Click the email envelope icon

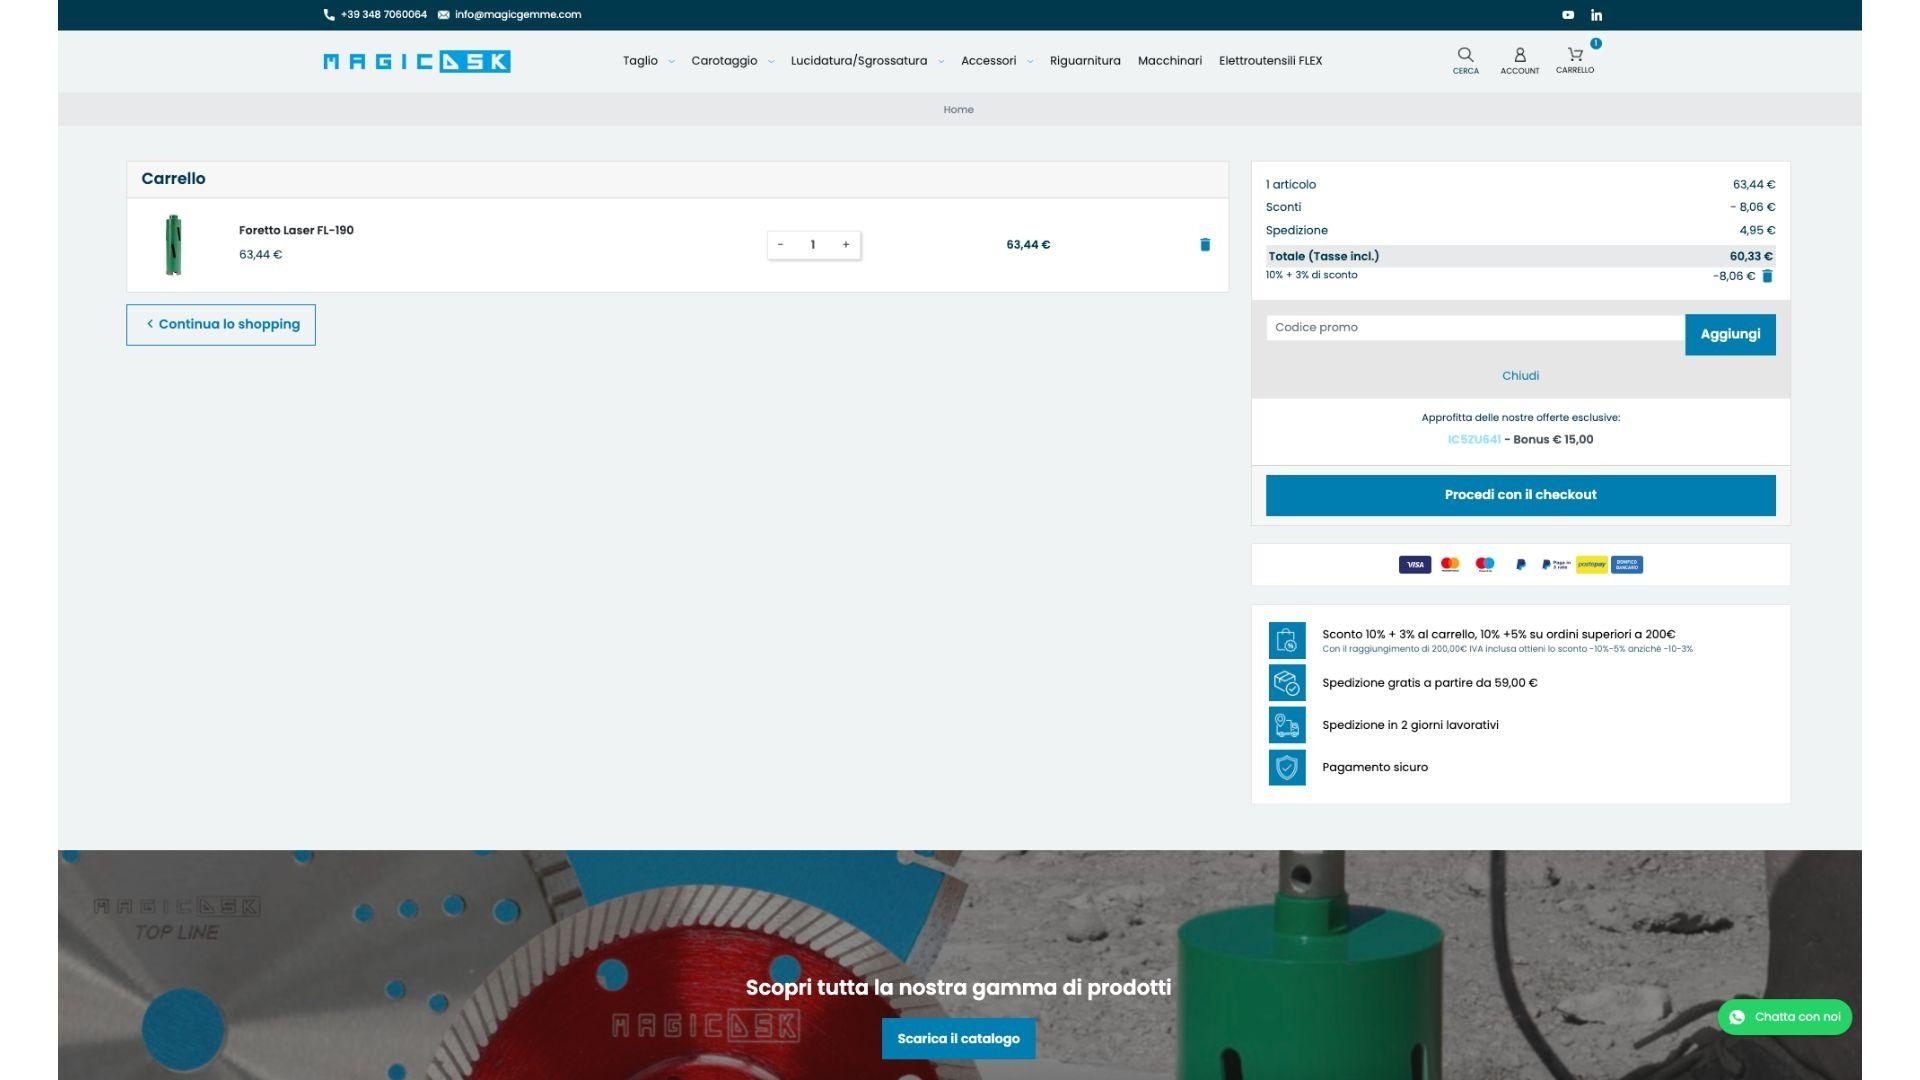coord(443,15)
